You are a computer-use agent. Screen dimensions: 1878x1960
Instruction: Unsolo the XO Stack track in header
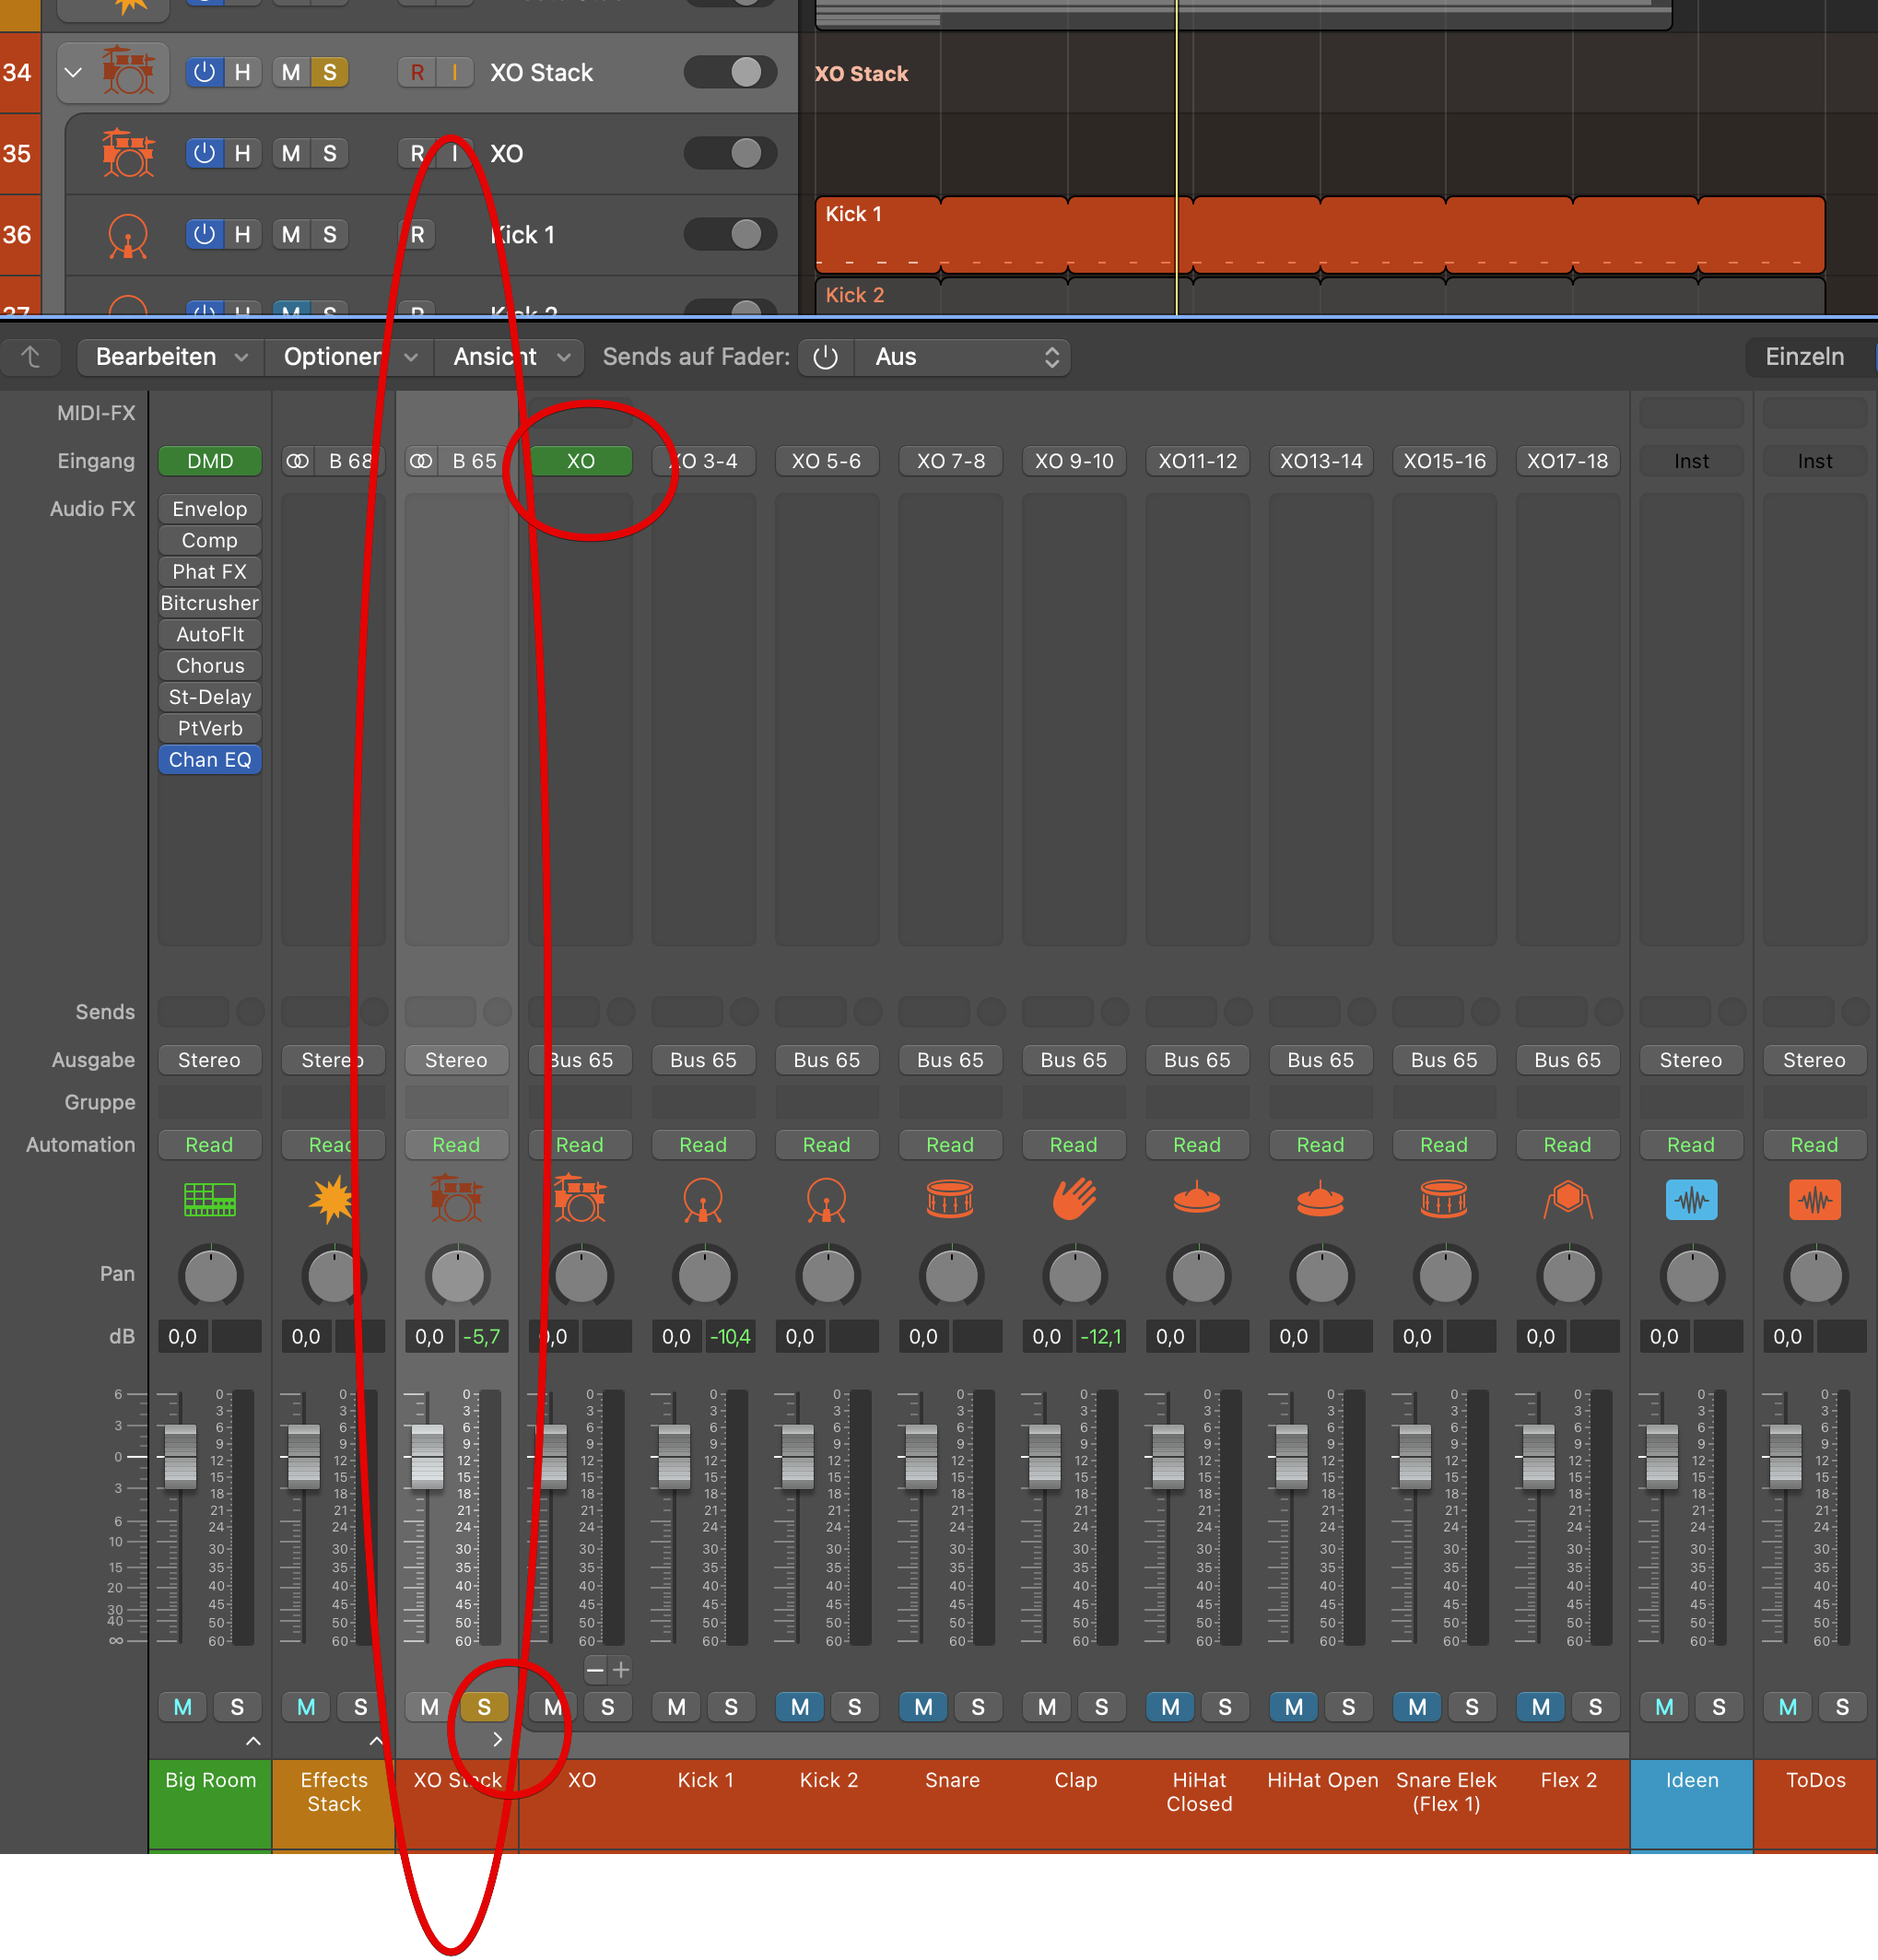(x=329, y=72)
